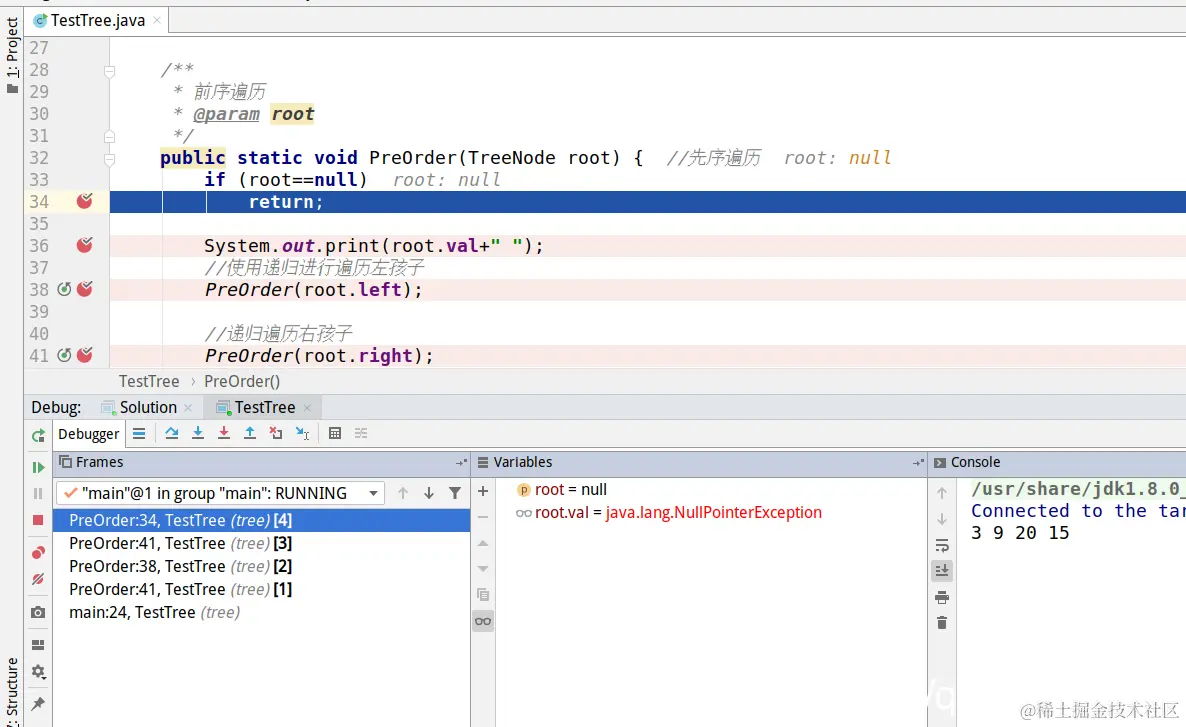
Task: Toggle the breakpoint on line 41
Action: [85, 355]
